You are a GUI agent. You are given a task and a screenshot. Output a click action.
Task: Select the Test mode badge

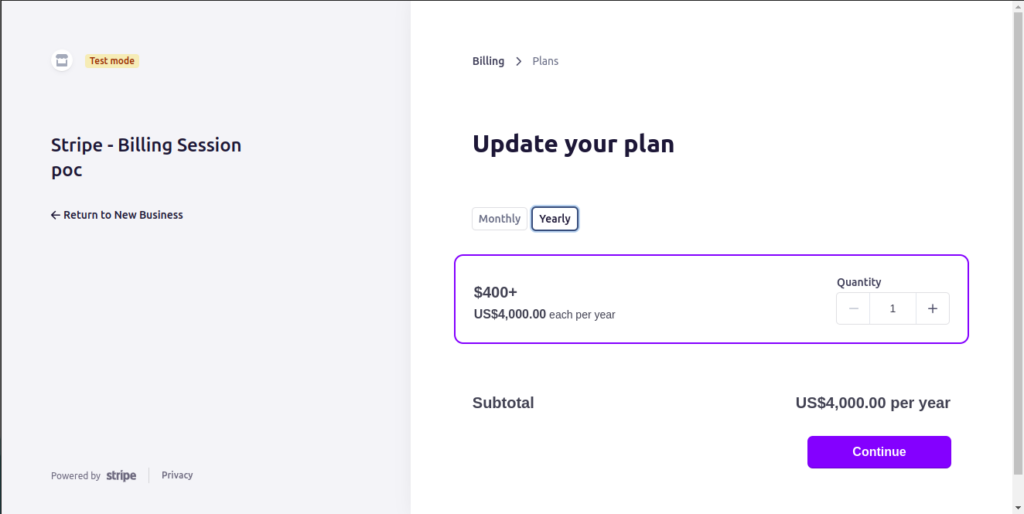[112, 61]
